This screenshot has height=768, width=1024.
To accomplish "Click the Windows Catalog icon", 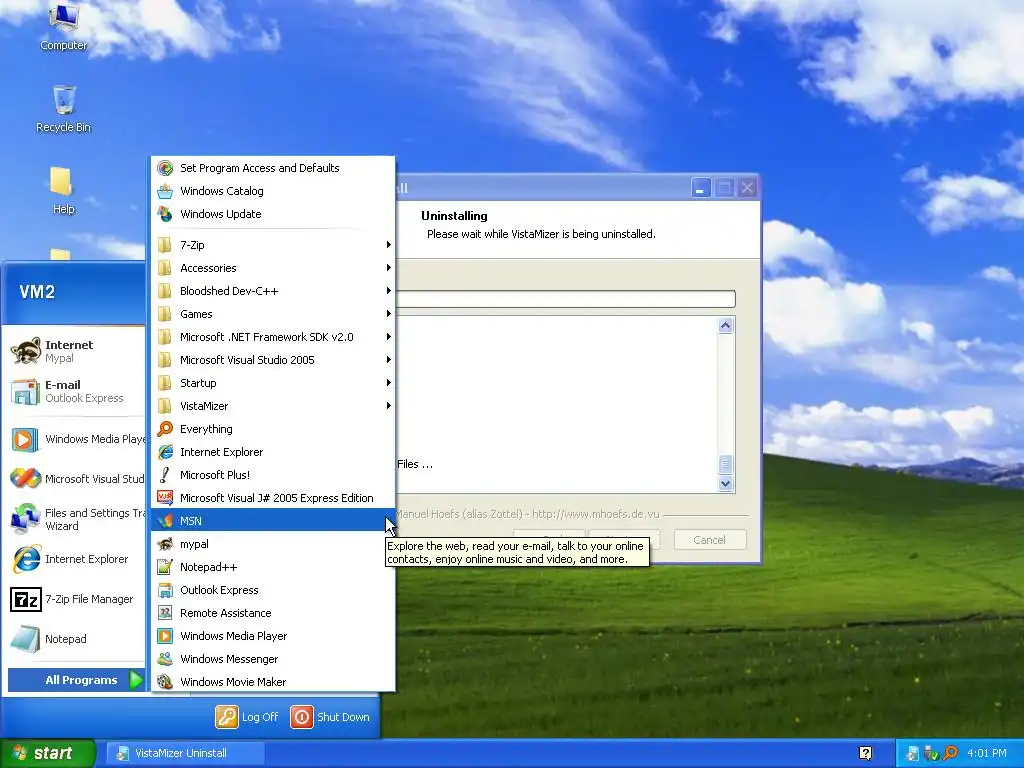I will [x=165, y=191].
